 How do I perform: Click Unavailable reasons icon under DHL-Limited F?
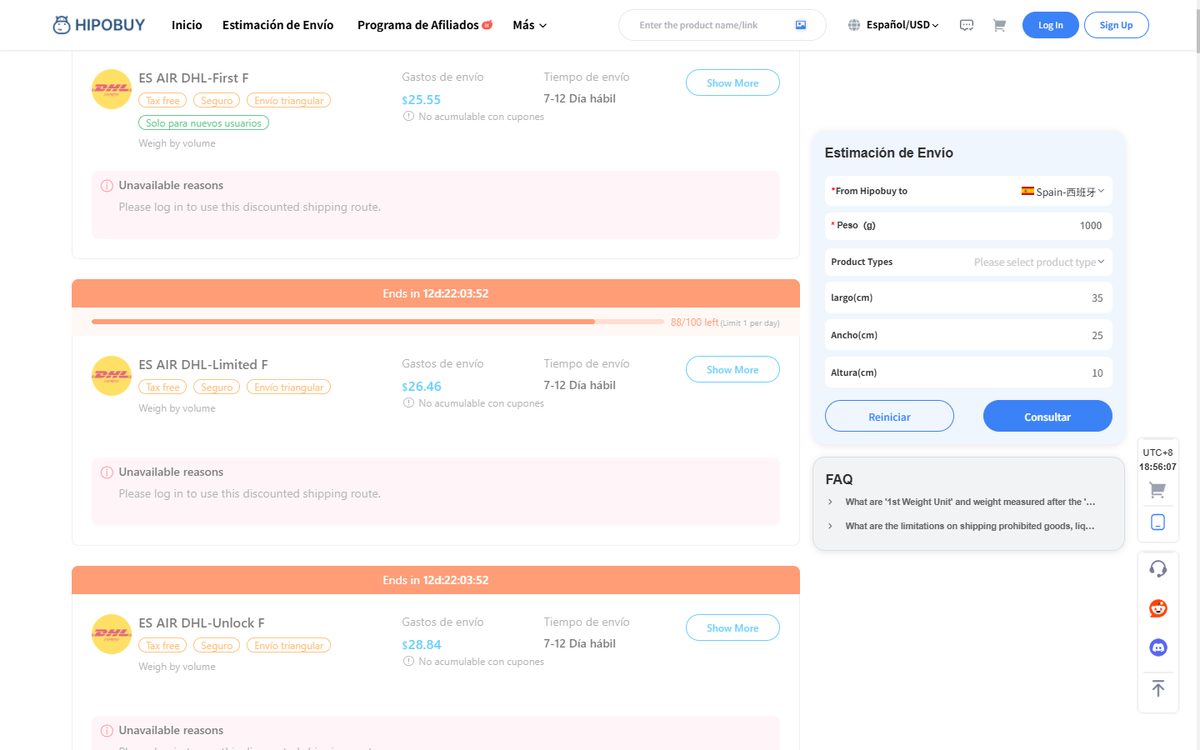point(107,472)
